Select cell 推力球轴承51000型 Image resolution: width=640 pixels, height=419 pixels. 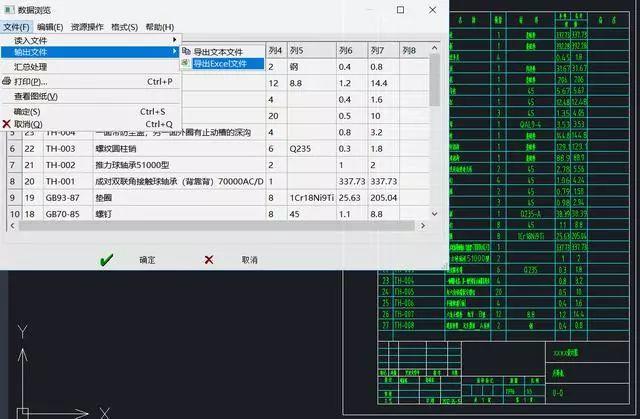180,165
